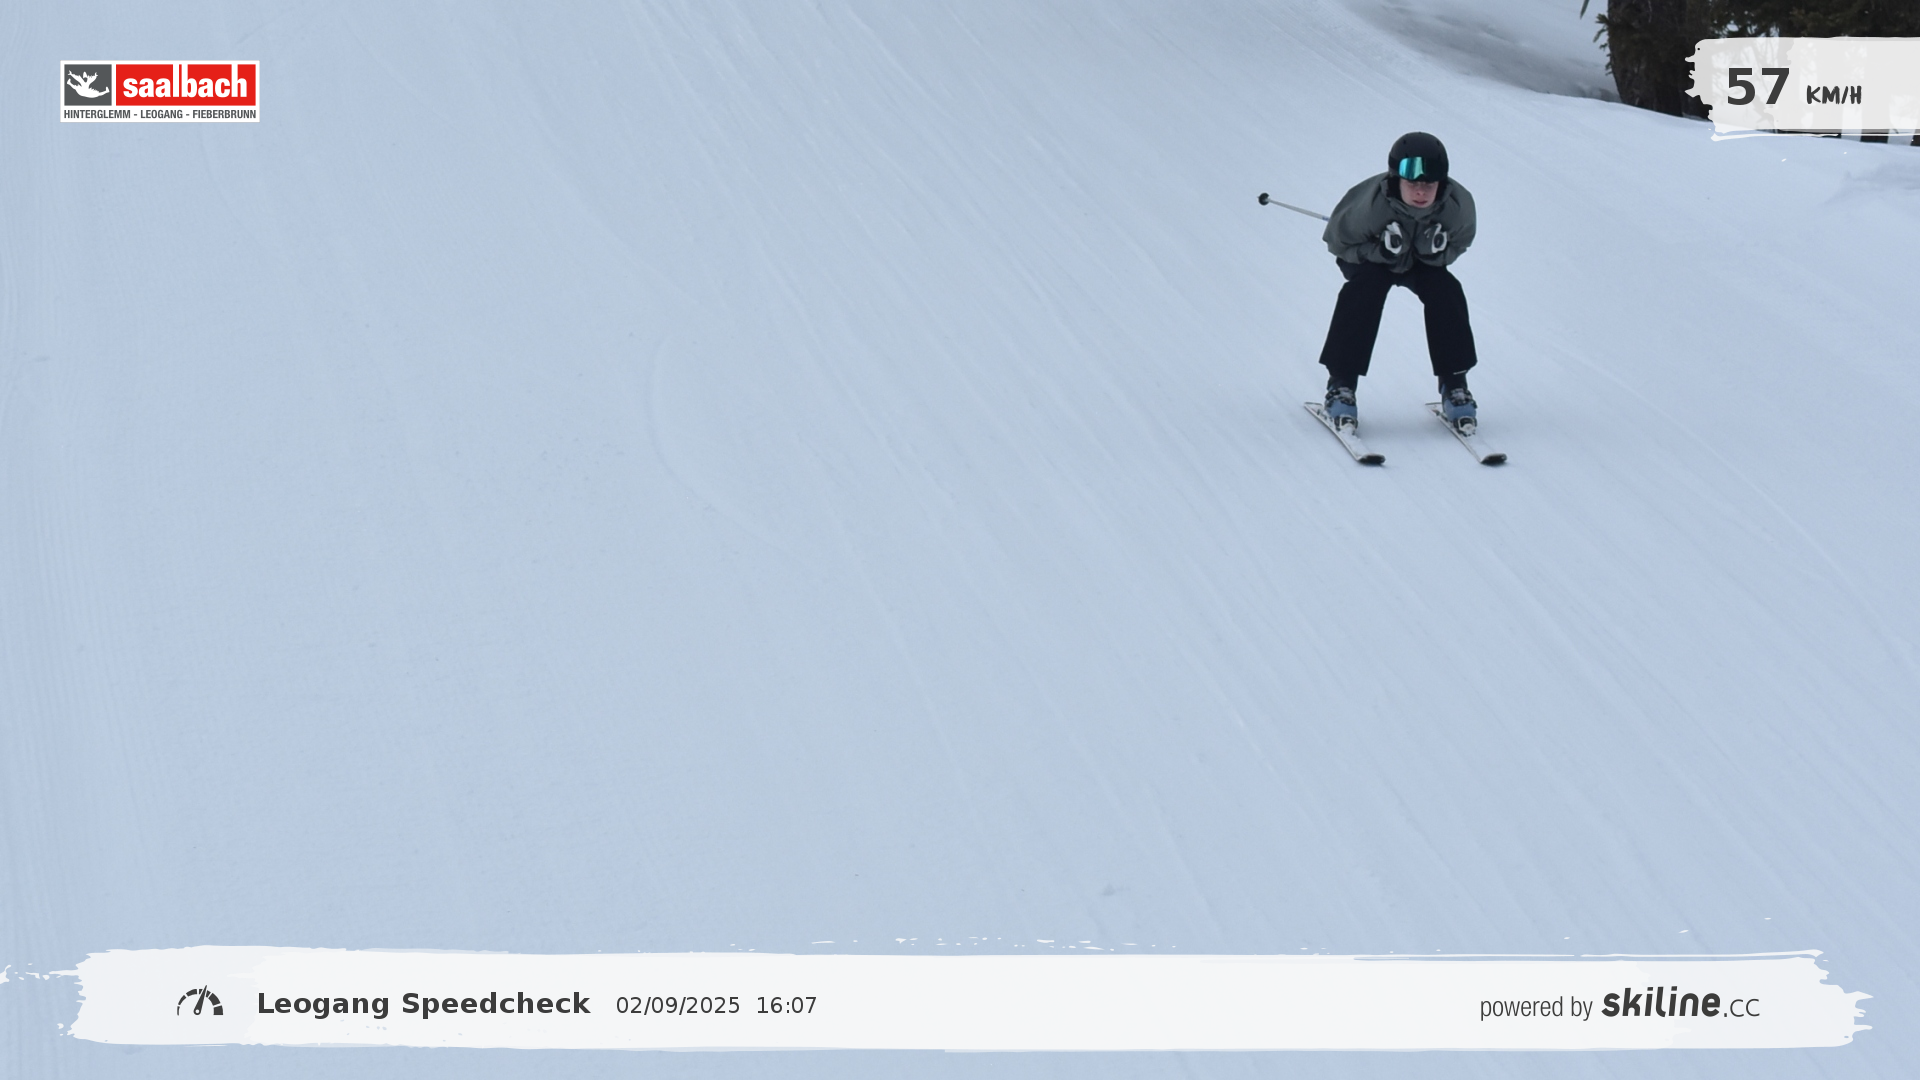This screenshot has width=1920, height=1080.
Task: Select the 57 speed reading
Action: pyautogui.click(x=1757, y=88)
